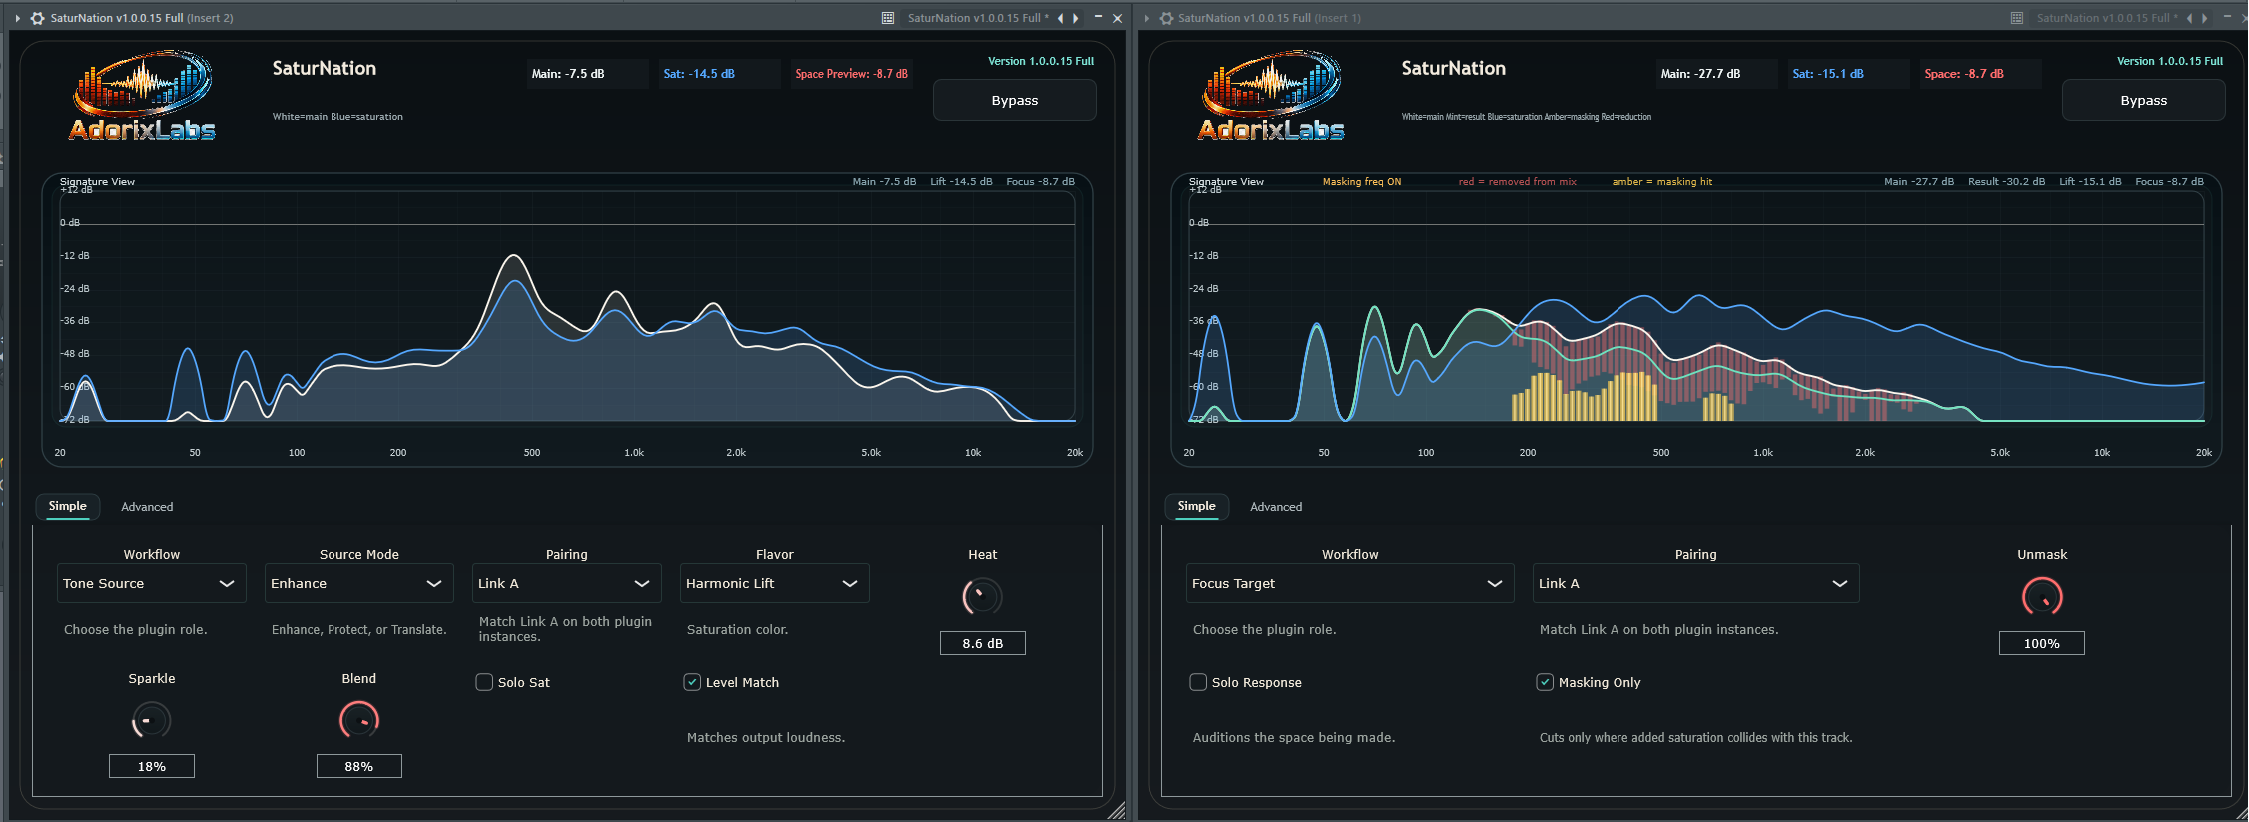Click the Version 1.0.0.15 Full text in Insert 2
The image size is (2249, 822).
click(x=1041, y=61)
